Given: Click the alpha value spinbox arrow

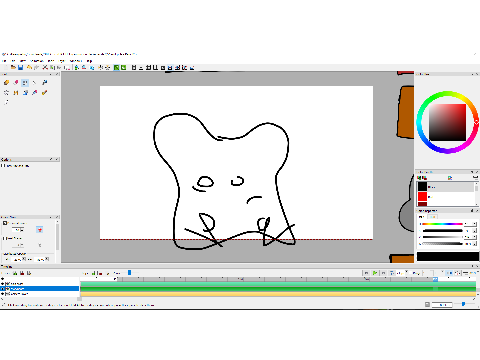Looking at the screenshot, I should (x=475, y=244).
